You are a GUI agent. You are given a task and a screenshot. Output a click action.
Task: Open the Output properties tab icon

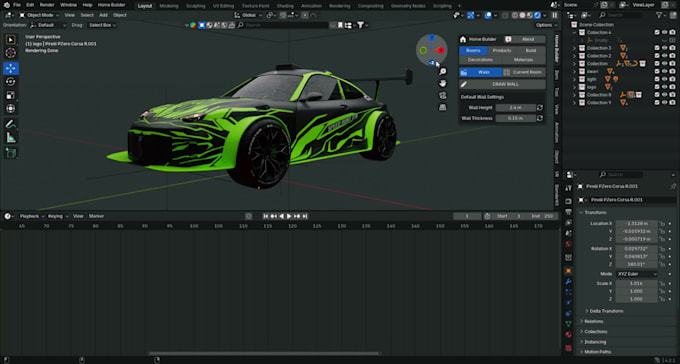click(x=569, y=212)
